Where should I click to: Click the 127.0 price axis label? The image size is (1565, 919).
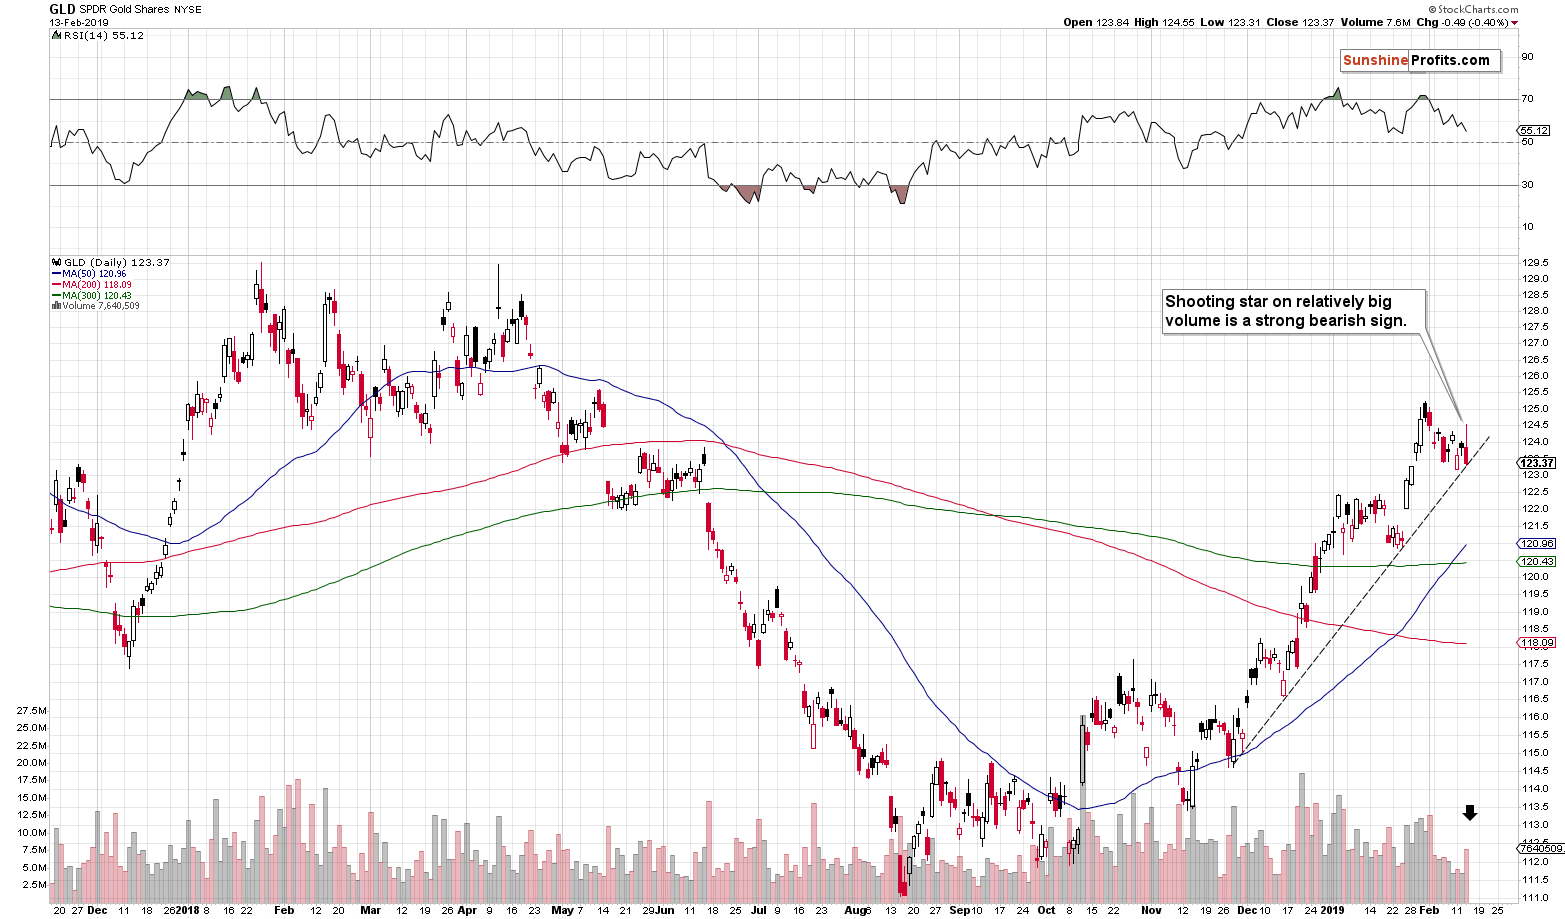pos(1535,343)
